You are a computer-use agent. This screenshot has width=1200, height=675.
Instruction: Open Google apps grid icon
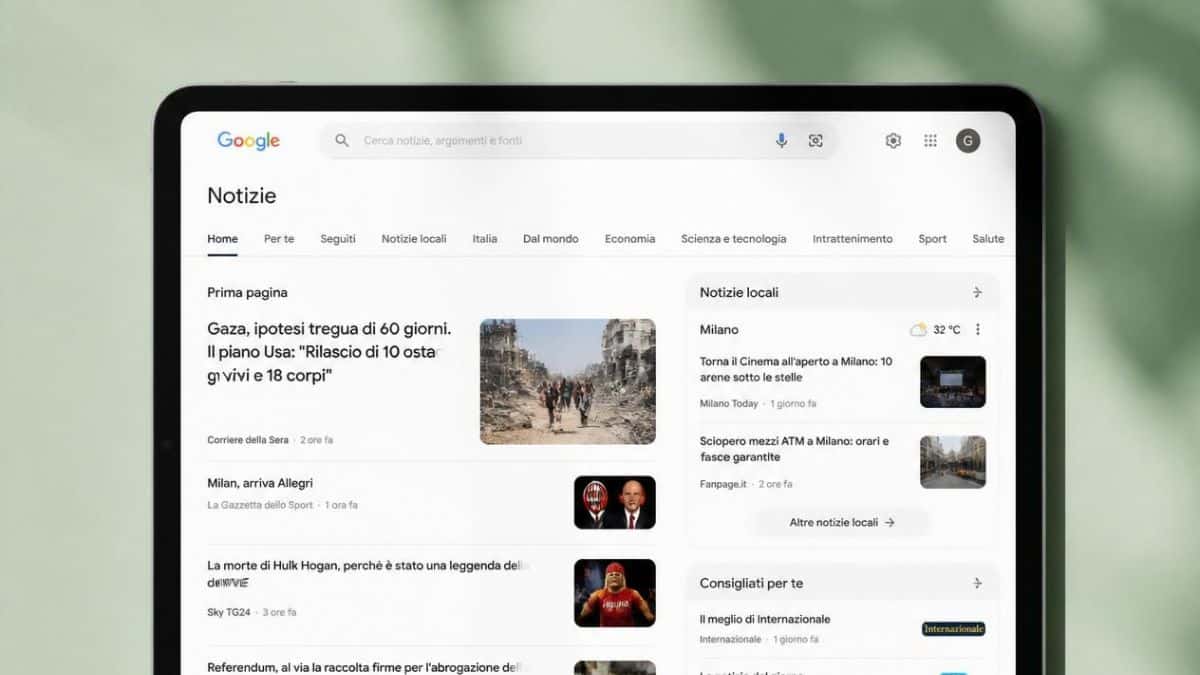click(930, 141)
